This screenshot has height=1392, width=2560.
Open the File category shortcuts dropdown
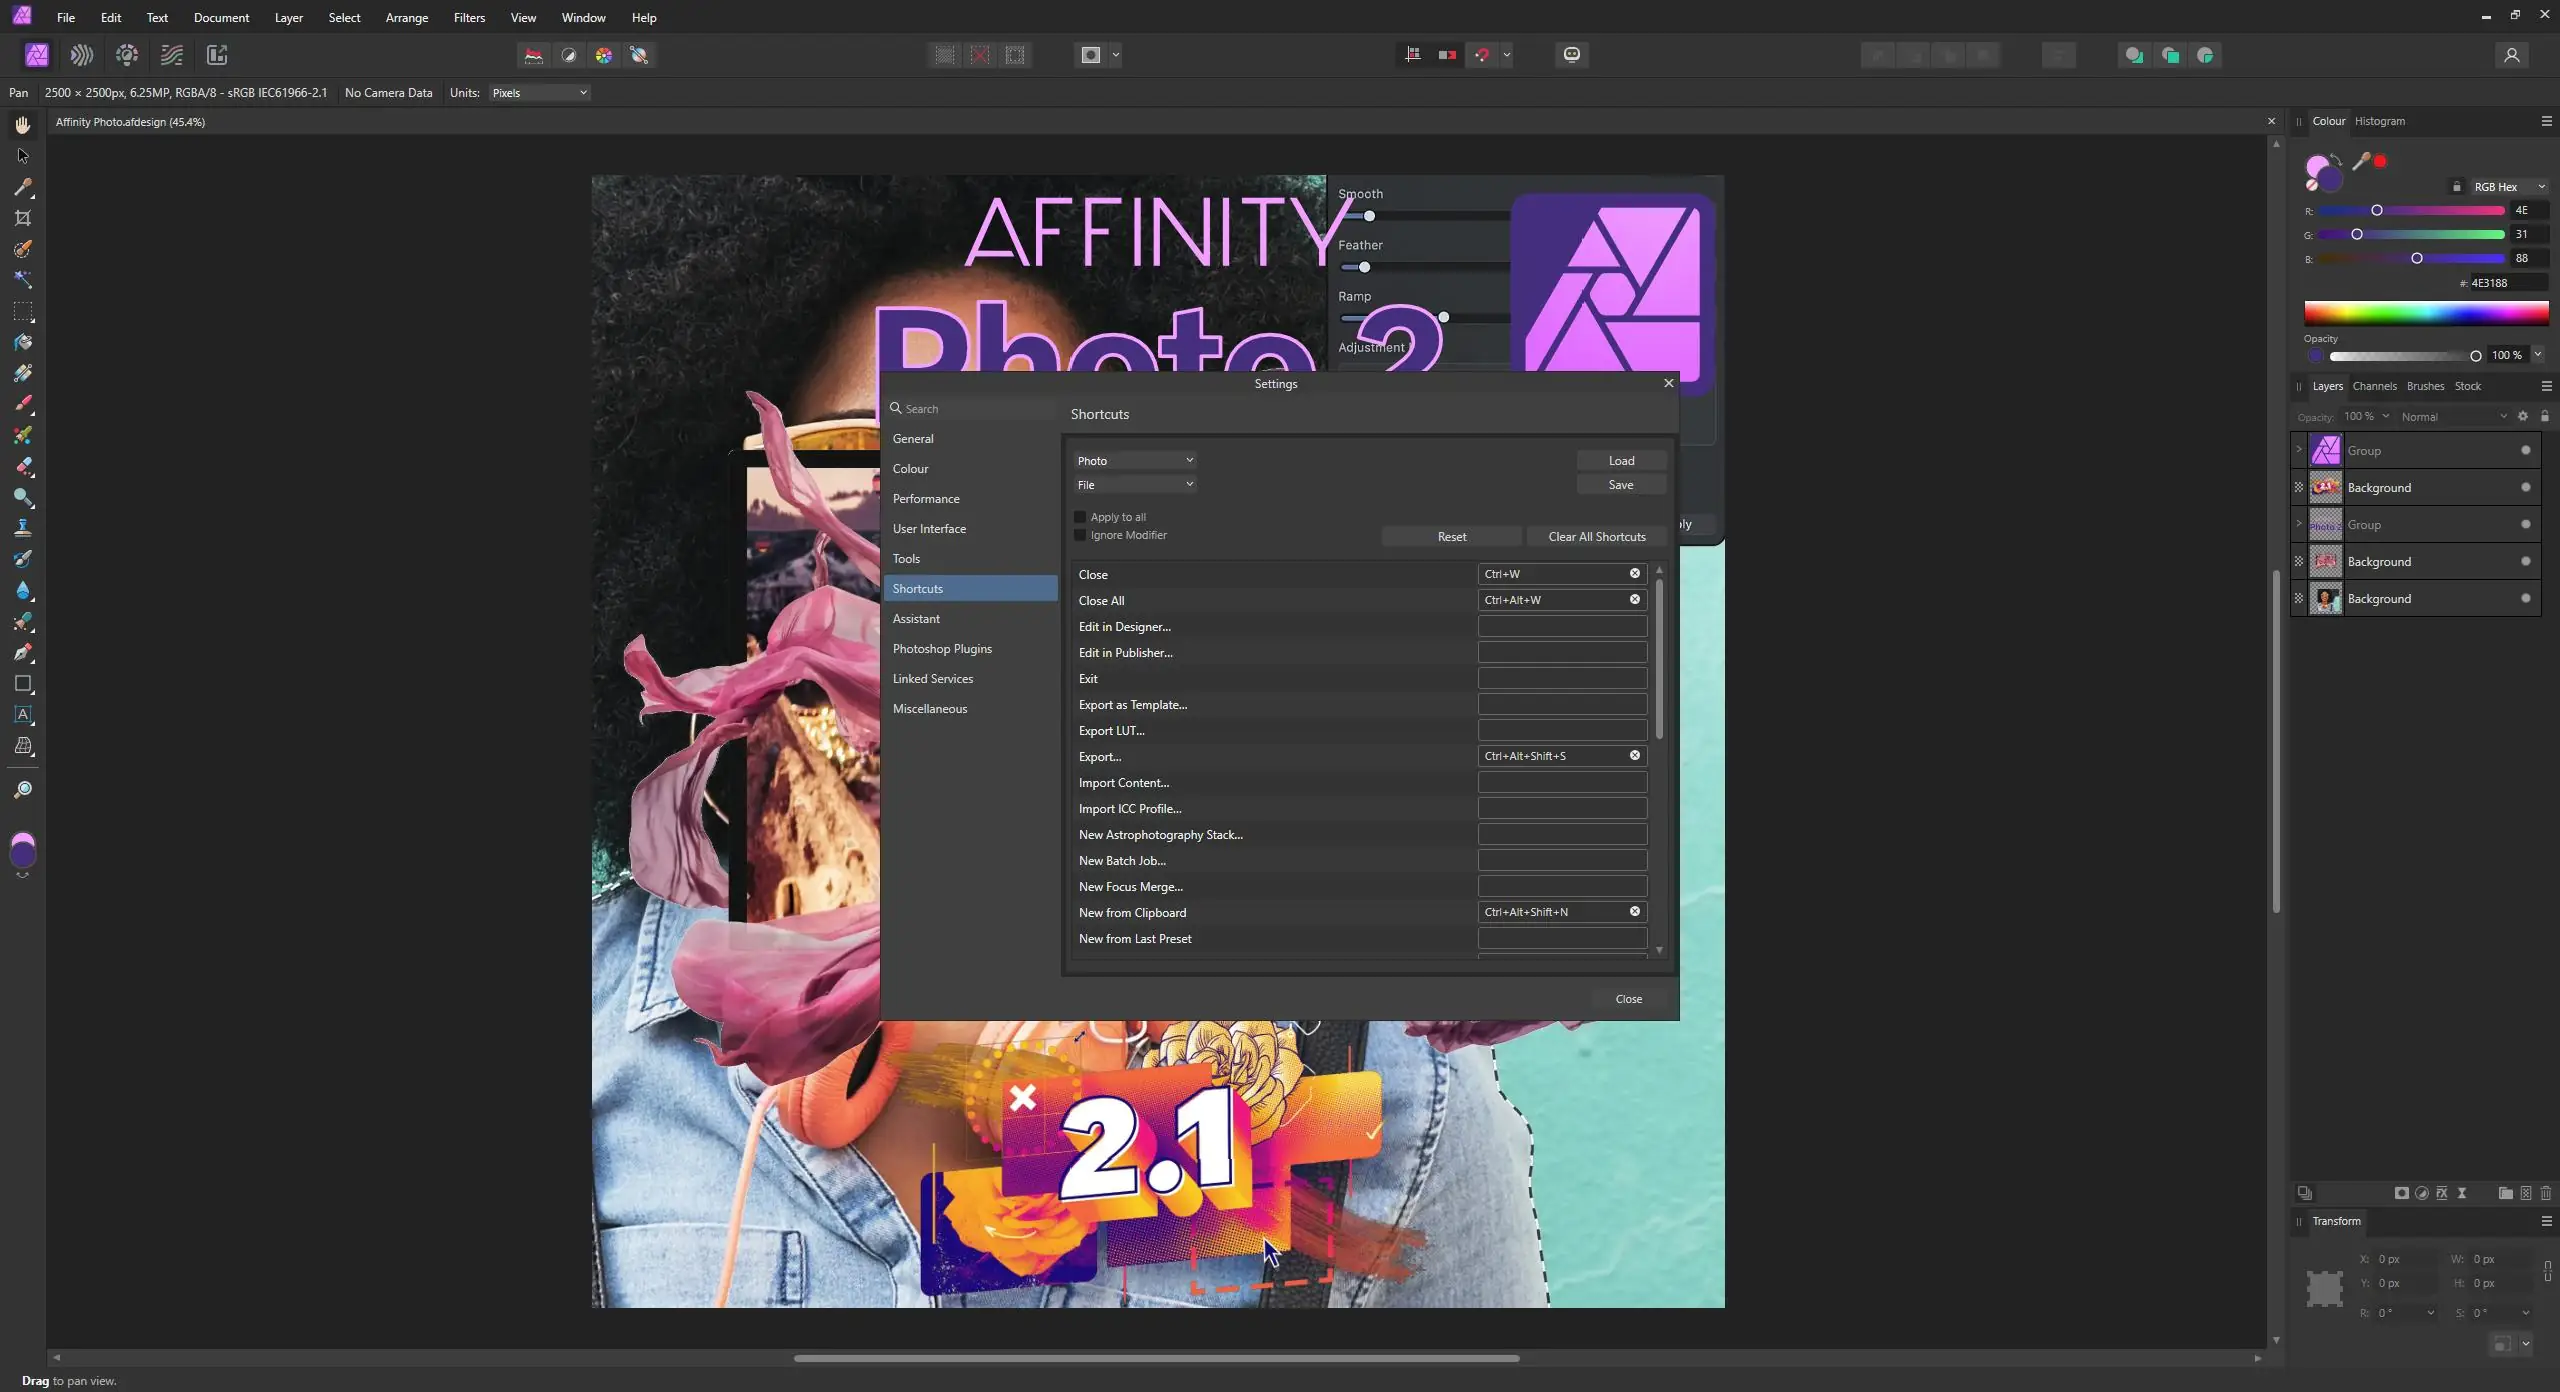click(x=1135, y=484)
